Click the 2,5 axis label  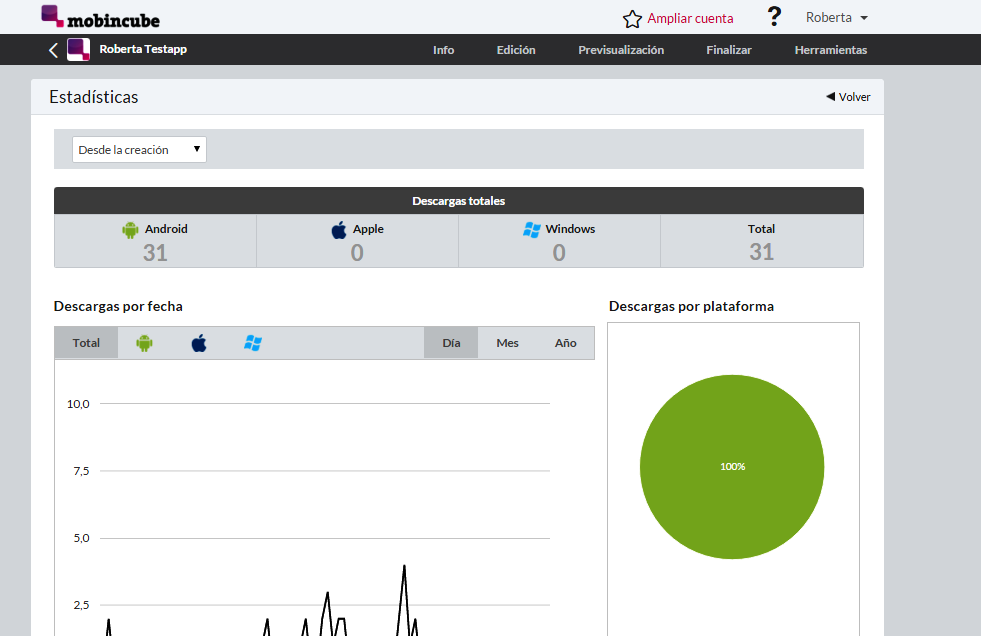pyautogui.click(x=81, y=605)
